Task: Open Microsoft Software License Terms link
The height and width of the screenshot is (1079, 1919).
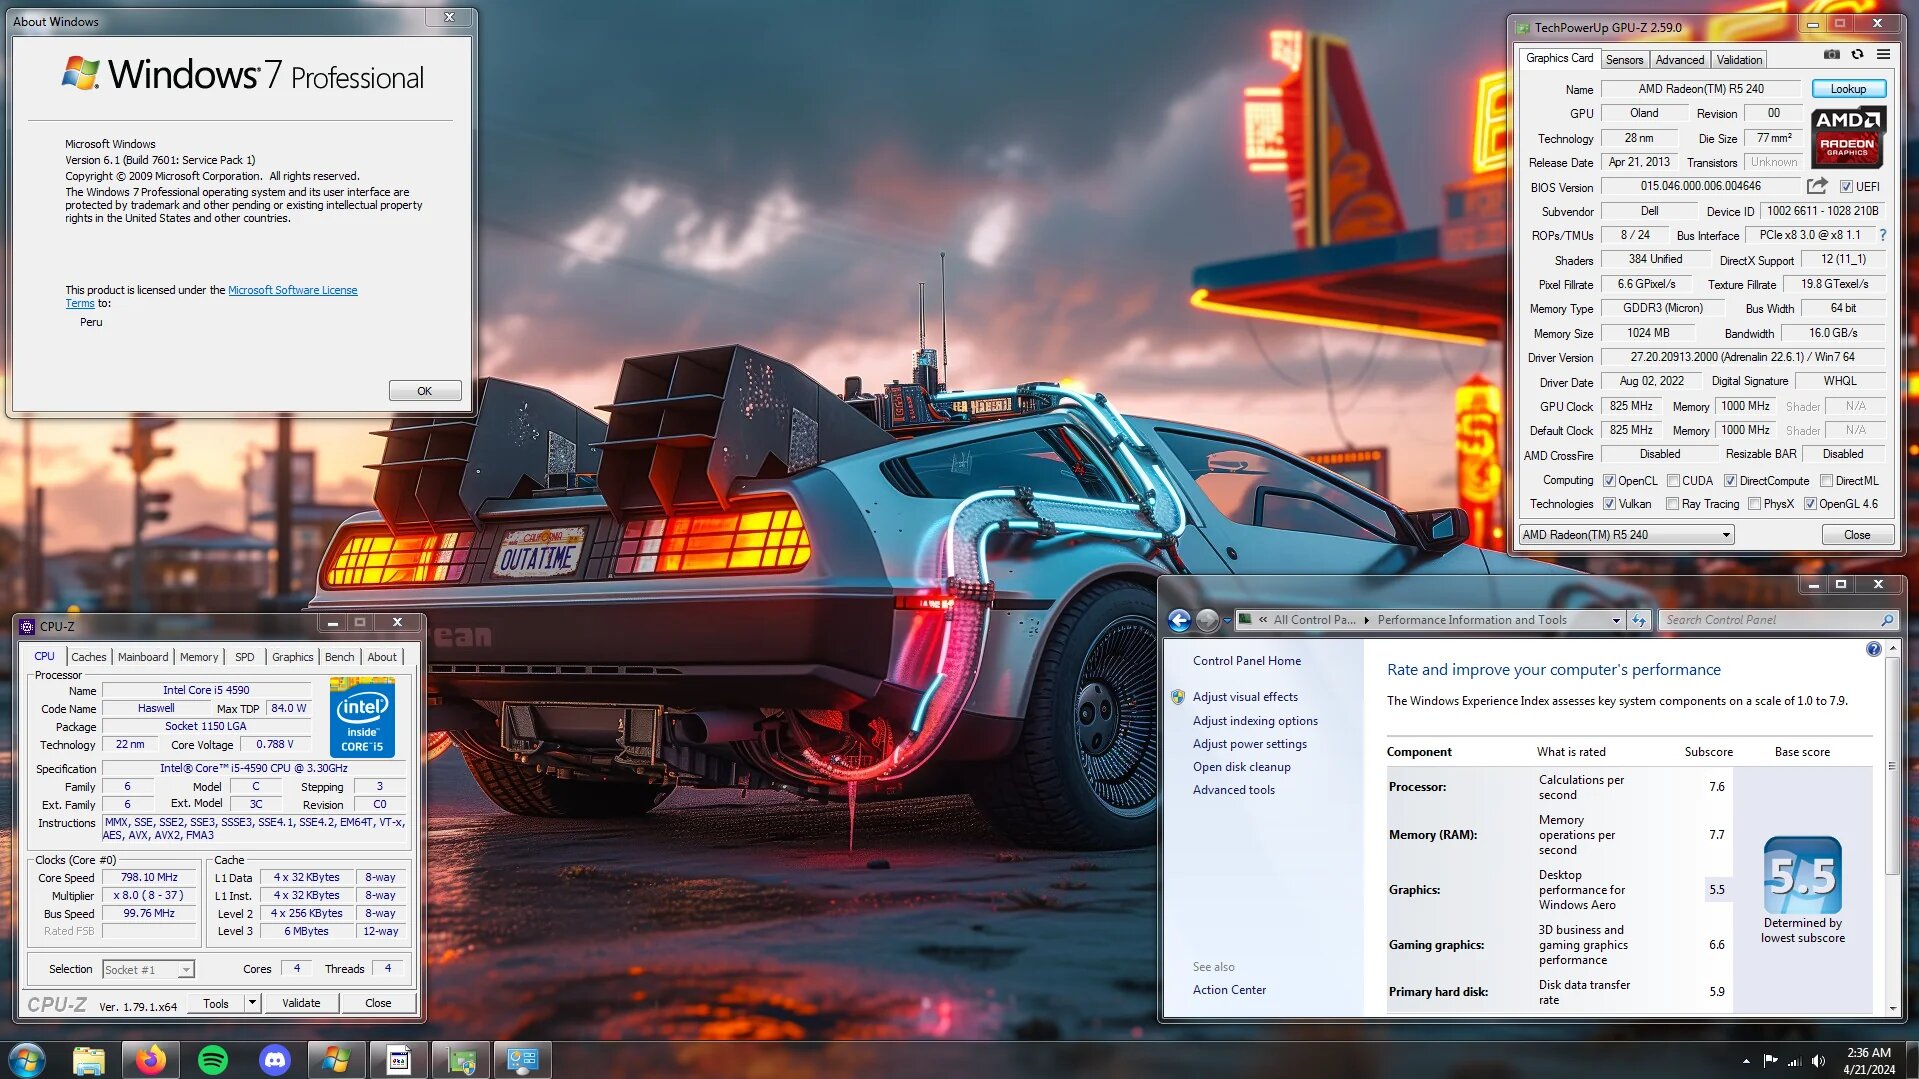Action: (x=292, y=290)
